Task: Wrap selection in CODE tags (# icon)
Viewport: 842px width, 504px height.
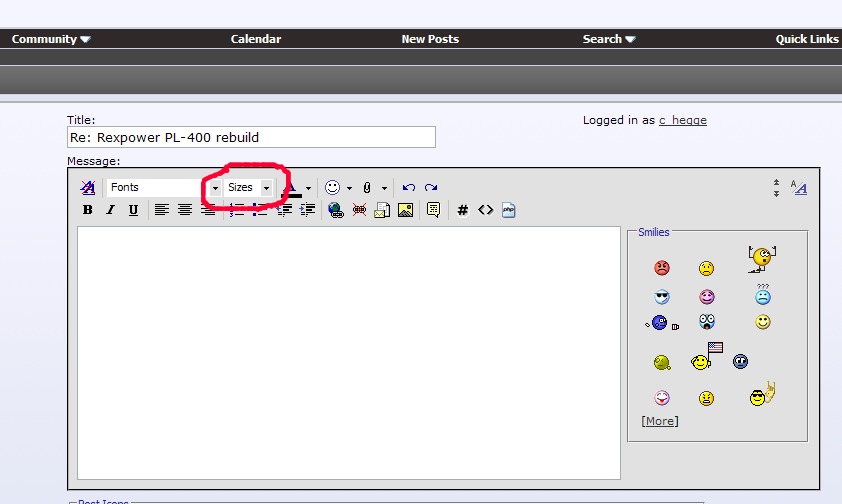Action: [462, 210]
